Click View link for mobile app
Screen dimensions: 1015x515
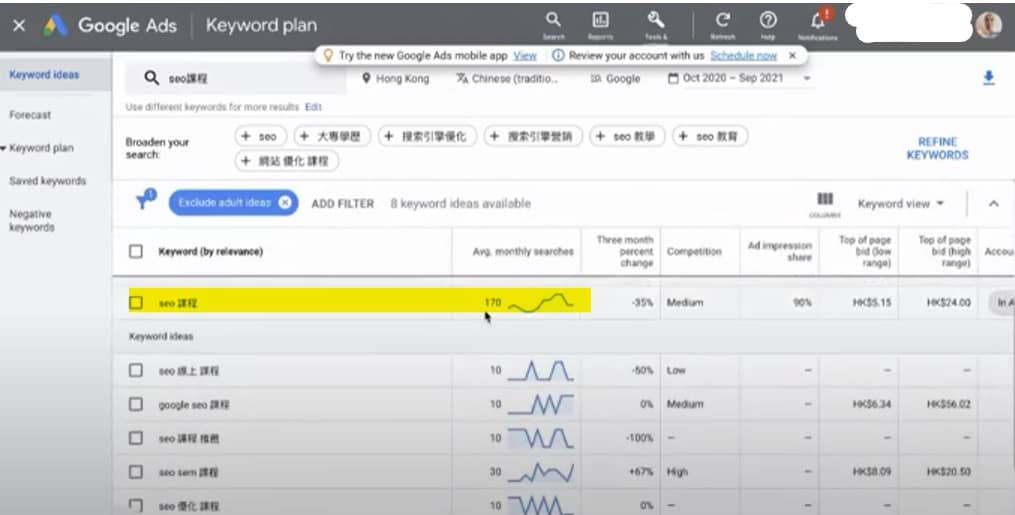(x=525, y=56)
